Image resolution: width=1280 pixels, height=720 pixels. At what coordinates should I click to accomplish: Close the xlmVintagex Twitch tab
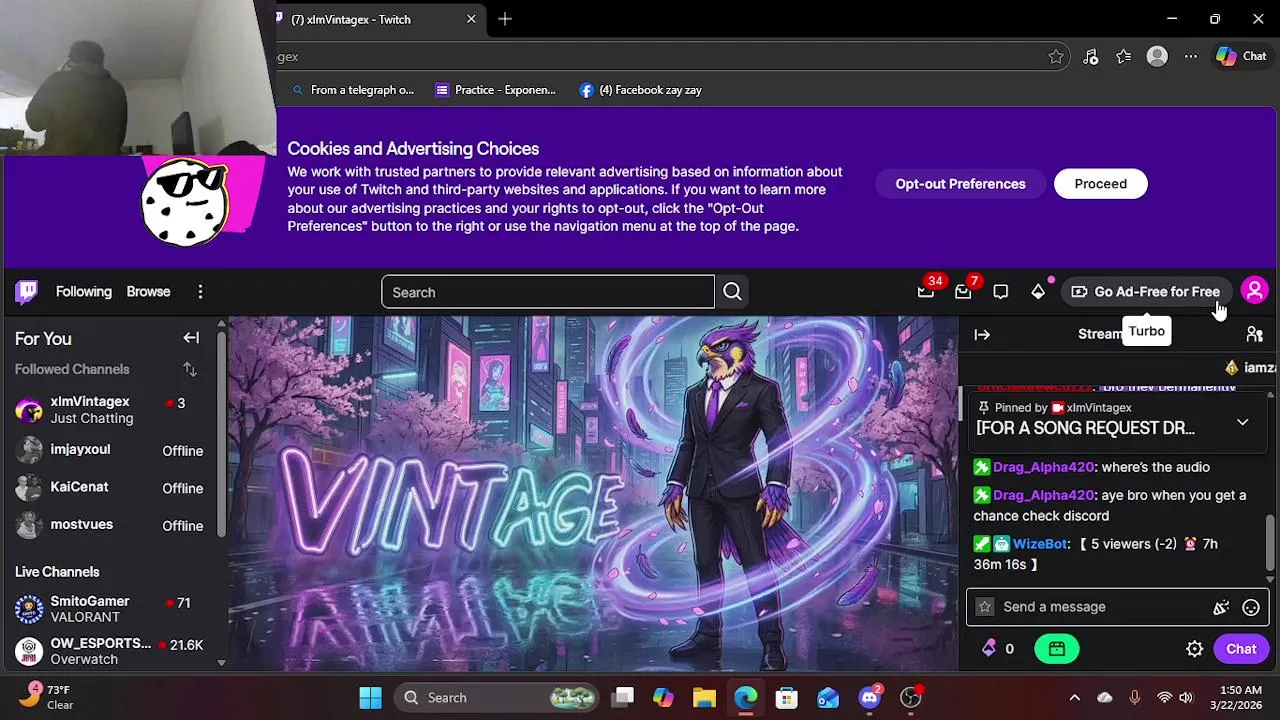pos(471,19)
